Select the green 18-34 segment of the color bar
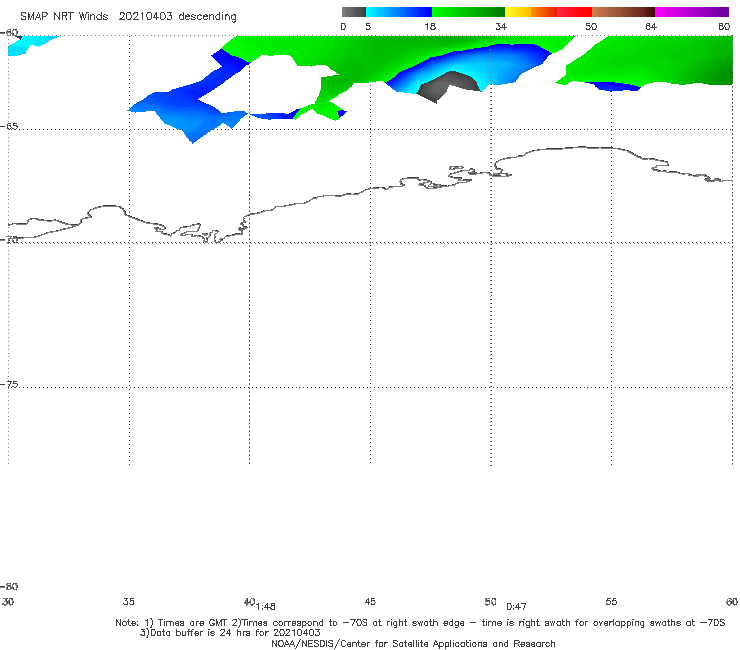This screenshot has width=740, height=650. point(468,12)
